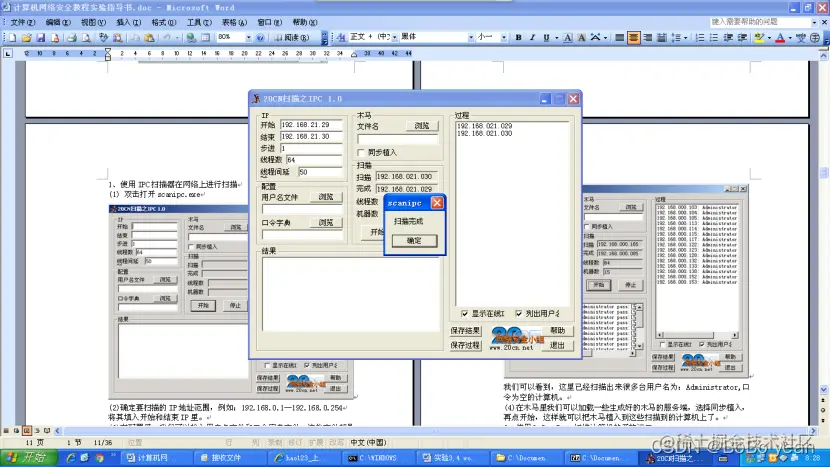
Task: Open the 视图 menu
Action: (x=93, y=22)
